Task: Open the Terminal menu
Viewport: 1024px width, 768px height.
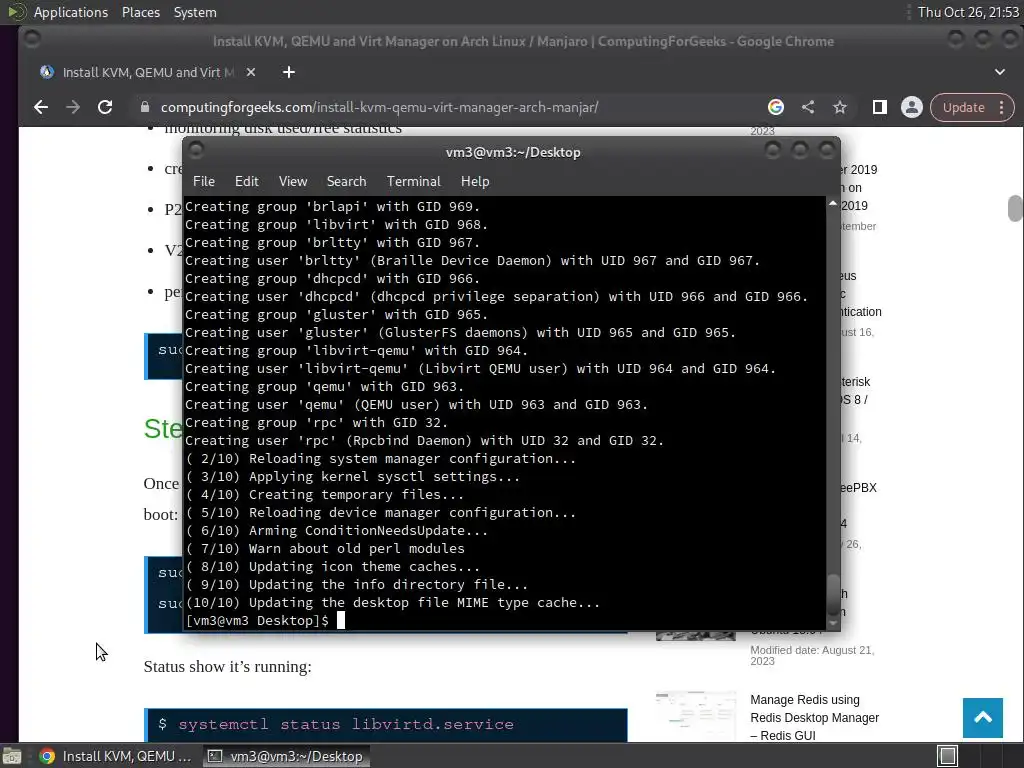Action: (x=413, y=182)
